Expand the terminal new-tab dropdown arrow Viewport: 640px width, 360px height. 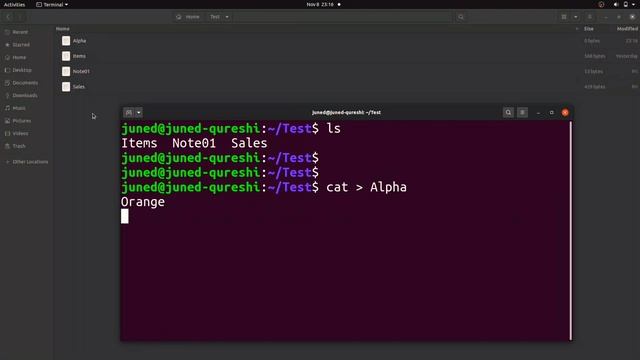click(139, 112)
